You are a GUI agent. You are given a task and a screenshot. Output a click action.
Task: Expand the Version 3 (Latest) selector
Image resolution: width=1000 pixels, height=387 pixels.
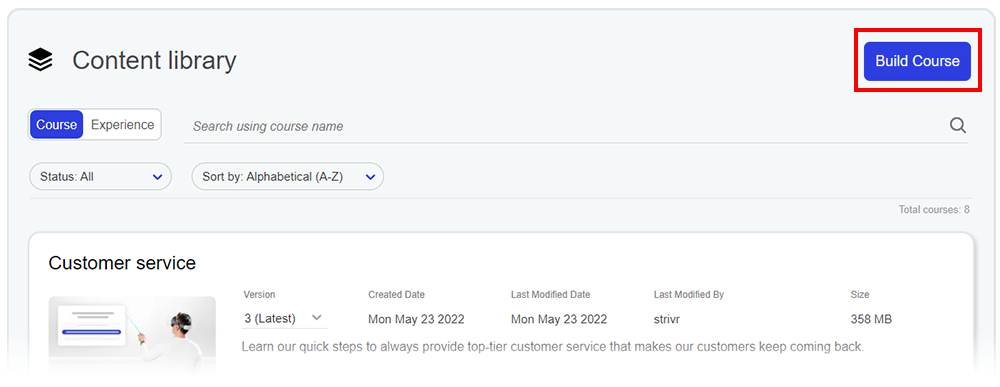pos(284,318)
